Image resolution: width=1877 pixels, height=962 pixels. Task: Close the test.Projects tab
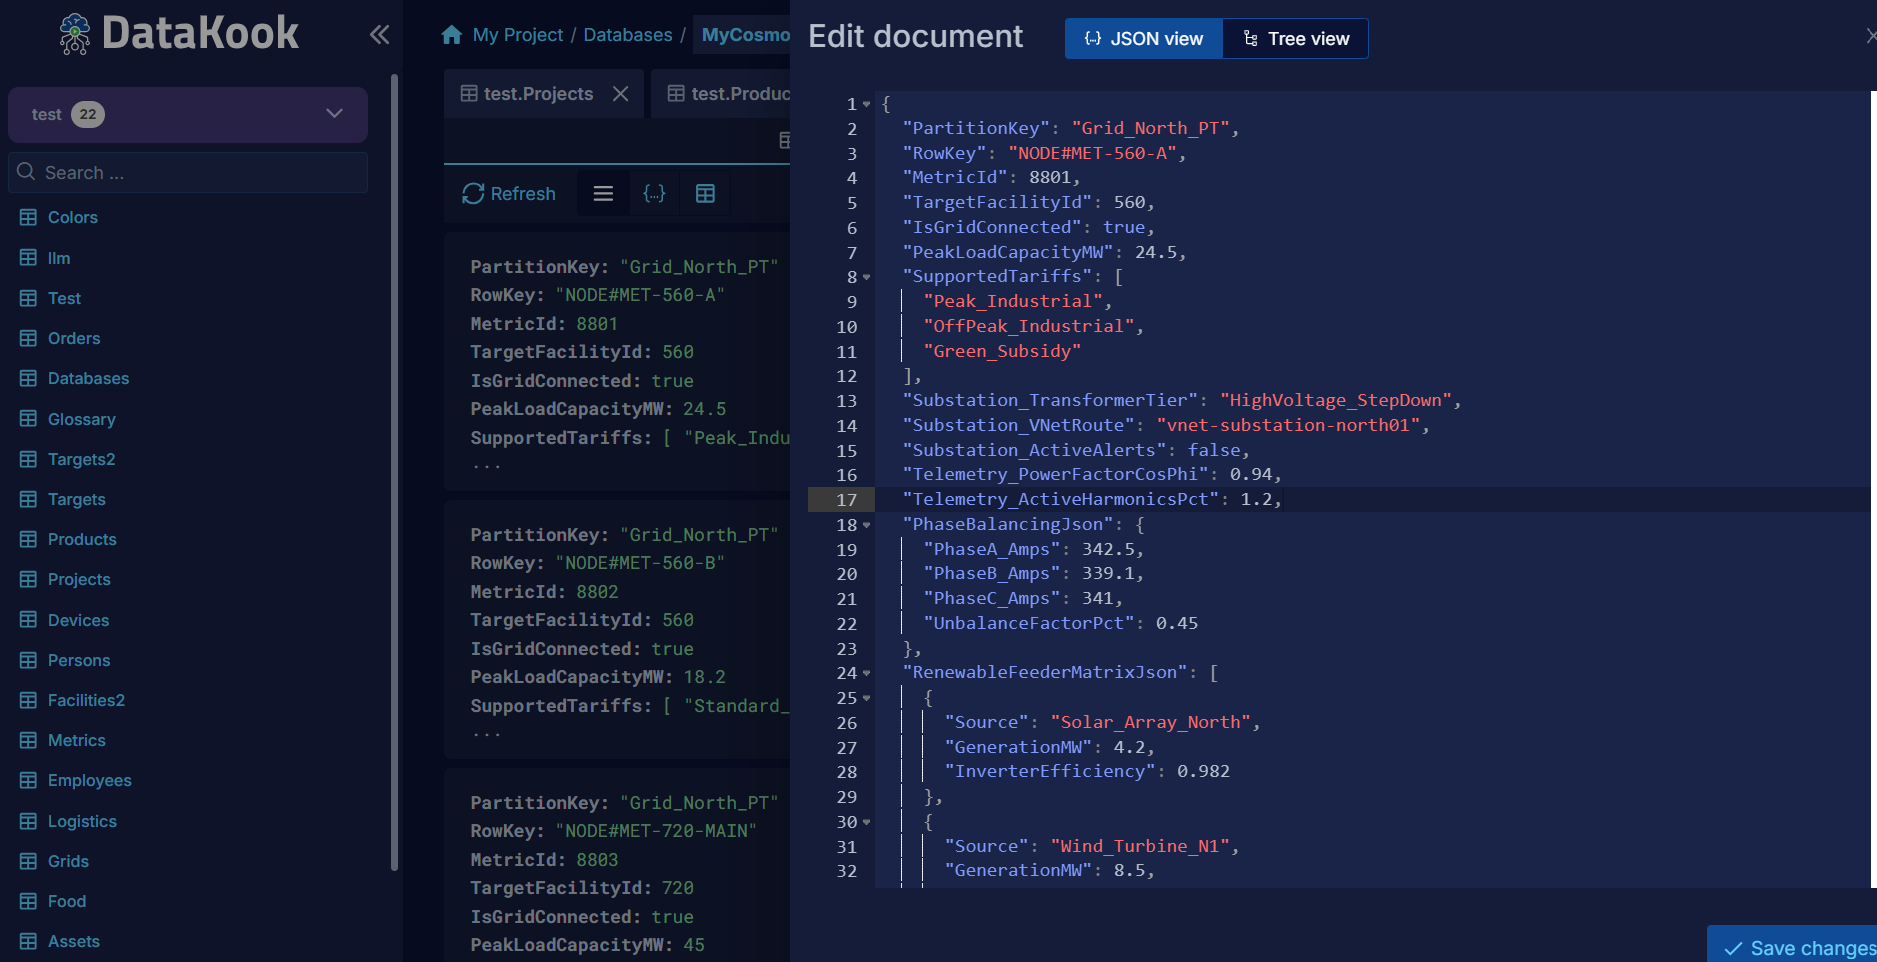pos(621,93)
